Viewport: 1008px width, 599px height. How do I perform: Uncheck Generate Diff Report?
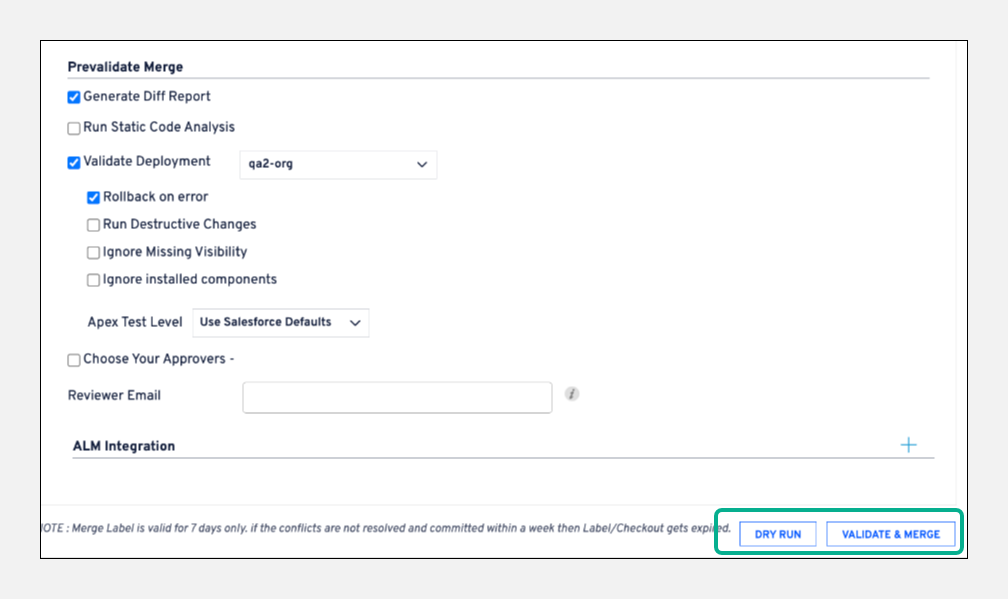[74, 97]
